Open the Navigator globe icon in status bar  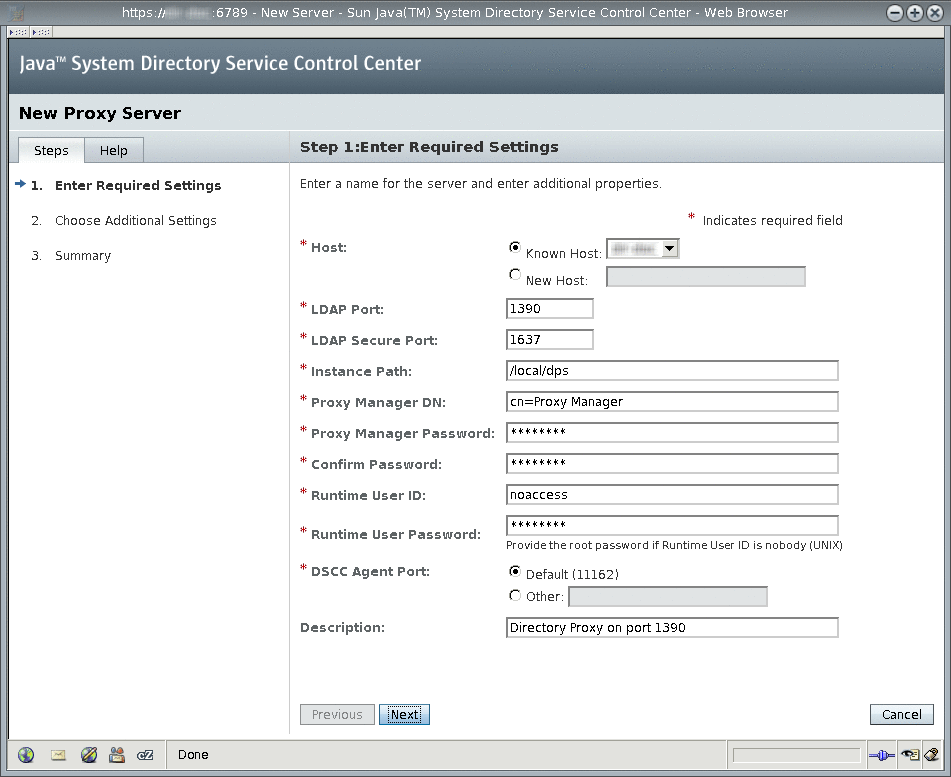tap(26, 755)
